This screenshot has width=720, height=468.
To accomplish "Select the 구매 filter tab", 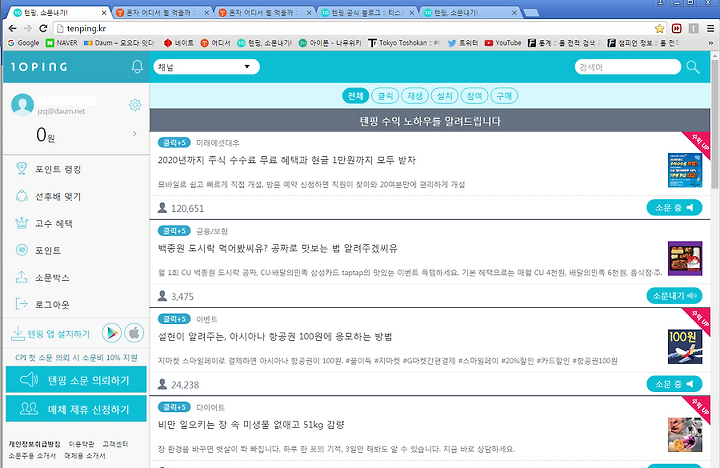I will point(504,96).
